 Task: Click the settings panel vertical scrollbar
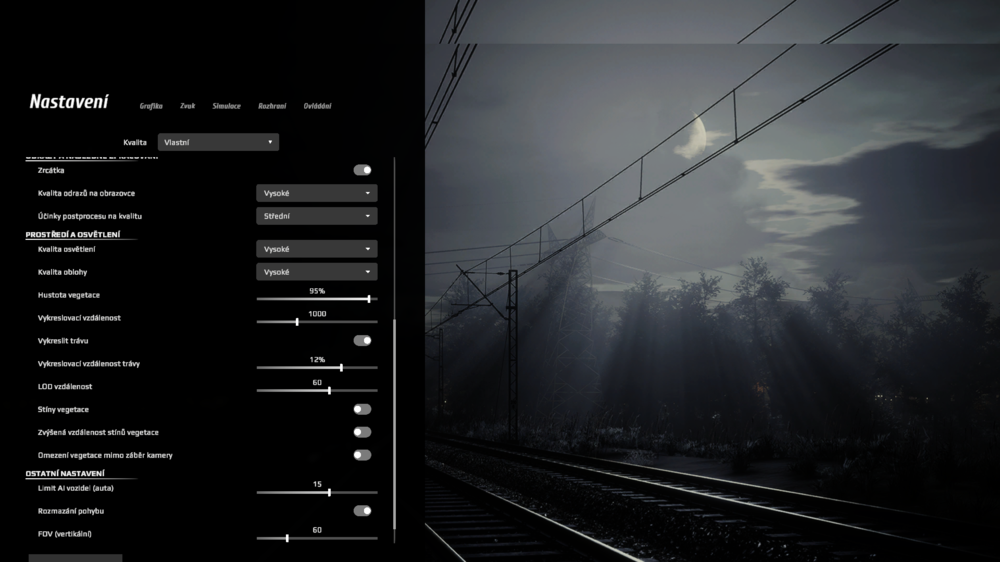pos(394,424)
